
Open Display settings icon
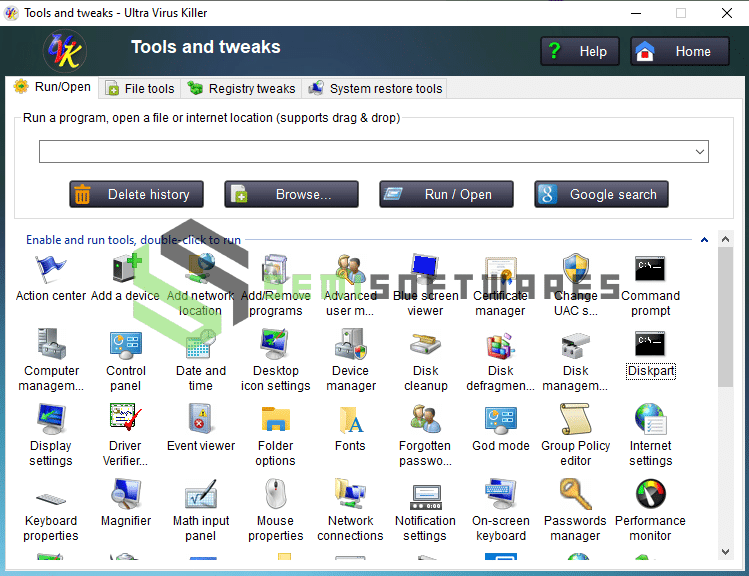click(x=51, y=418)
